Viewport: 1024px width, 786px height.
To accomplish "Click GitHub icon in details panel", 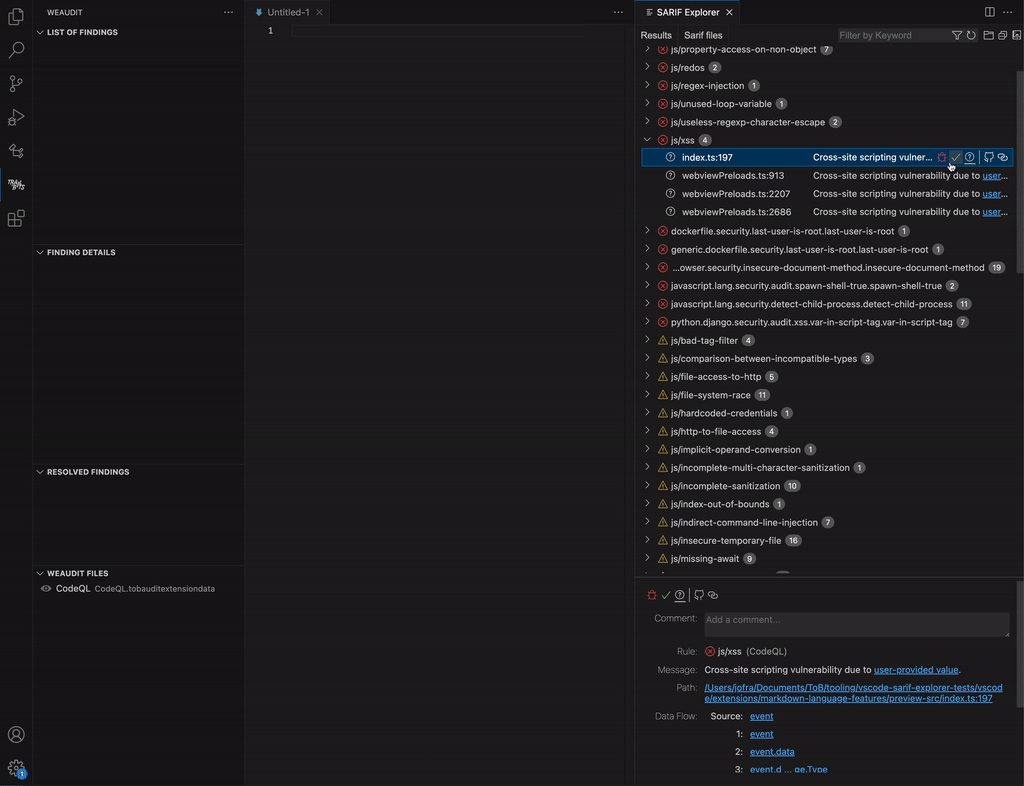I will (699, 595).
